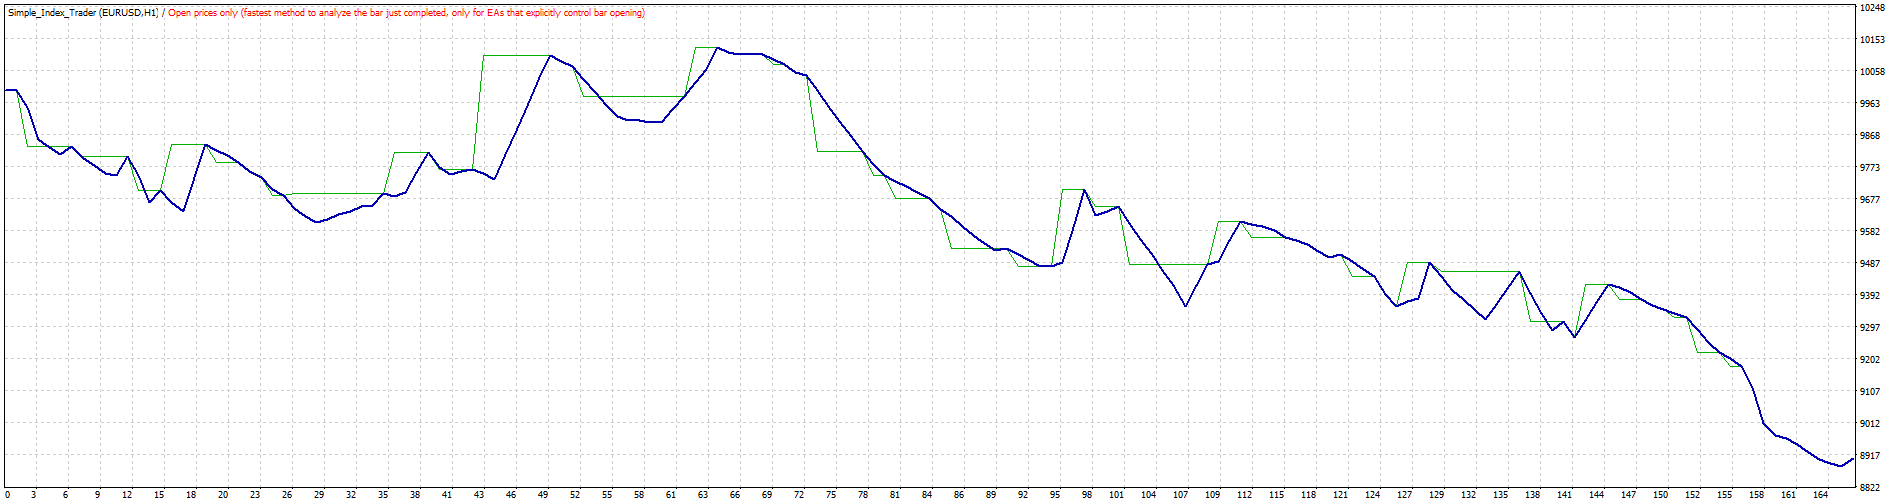This screenshot has width=1900, height=504.
Task: Choose trade number 129 on horizontal axis
Action: tap(1436, 495)
